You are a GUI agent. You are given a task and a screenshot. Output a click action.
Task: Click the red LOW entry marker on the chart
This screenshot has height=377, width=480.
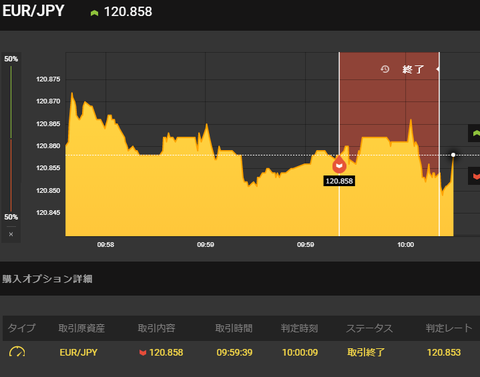[x=339, y=164]
